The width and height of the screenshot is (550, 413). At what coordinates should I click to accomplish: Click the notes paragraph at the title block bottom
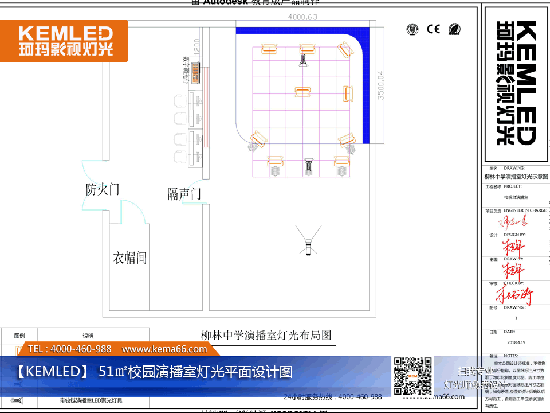point(515,384)
